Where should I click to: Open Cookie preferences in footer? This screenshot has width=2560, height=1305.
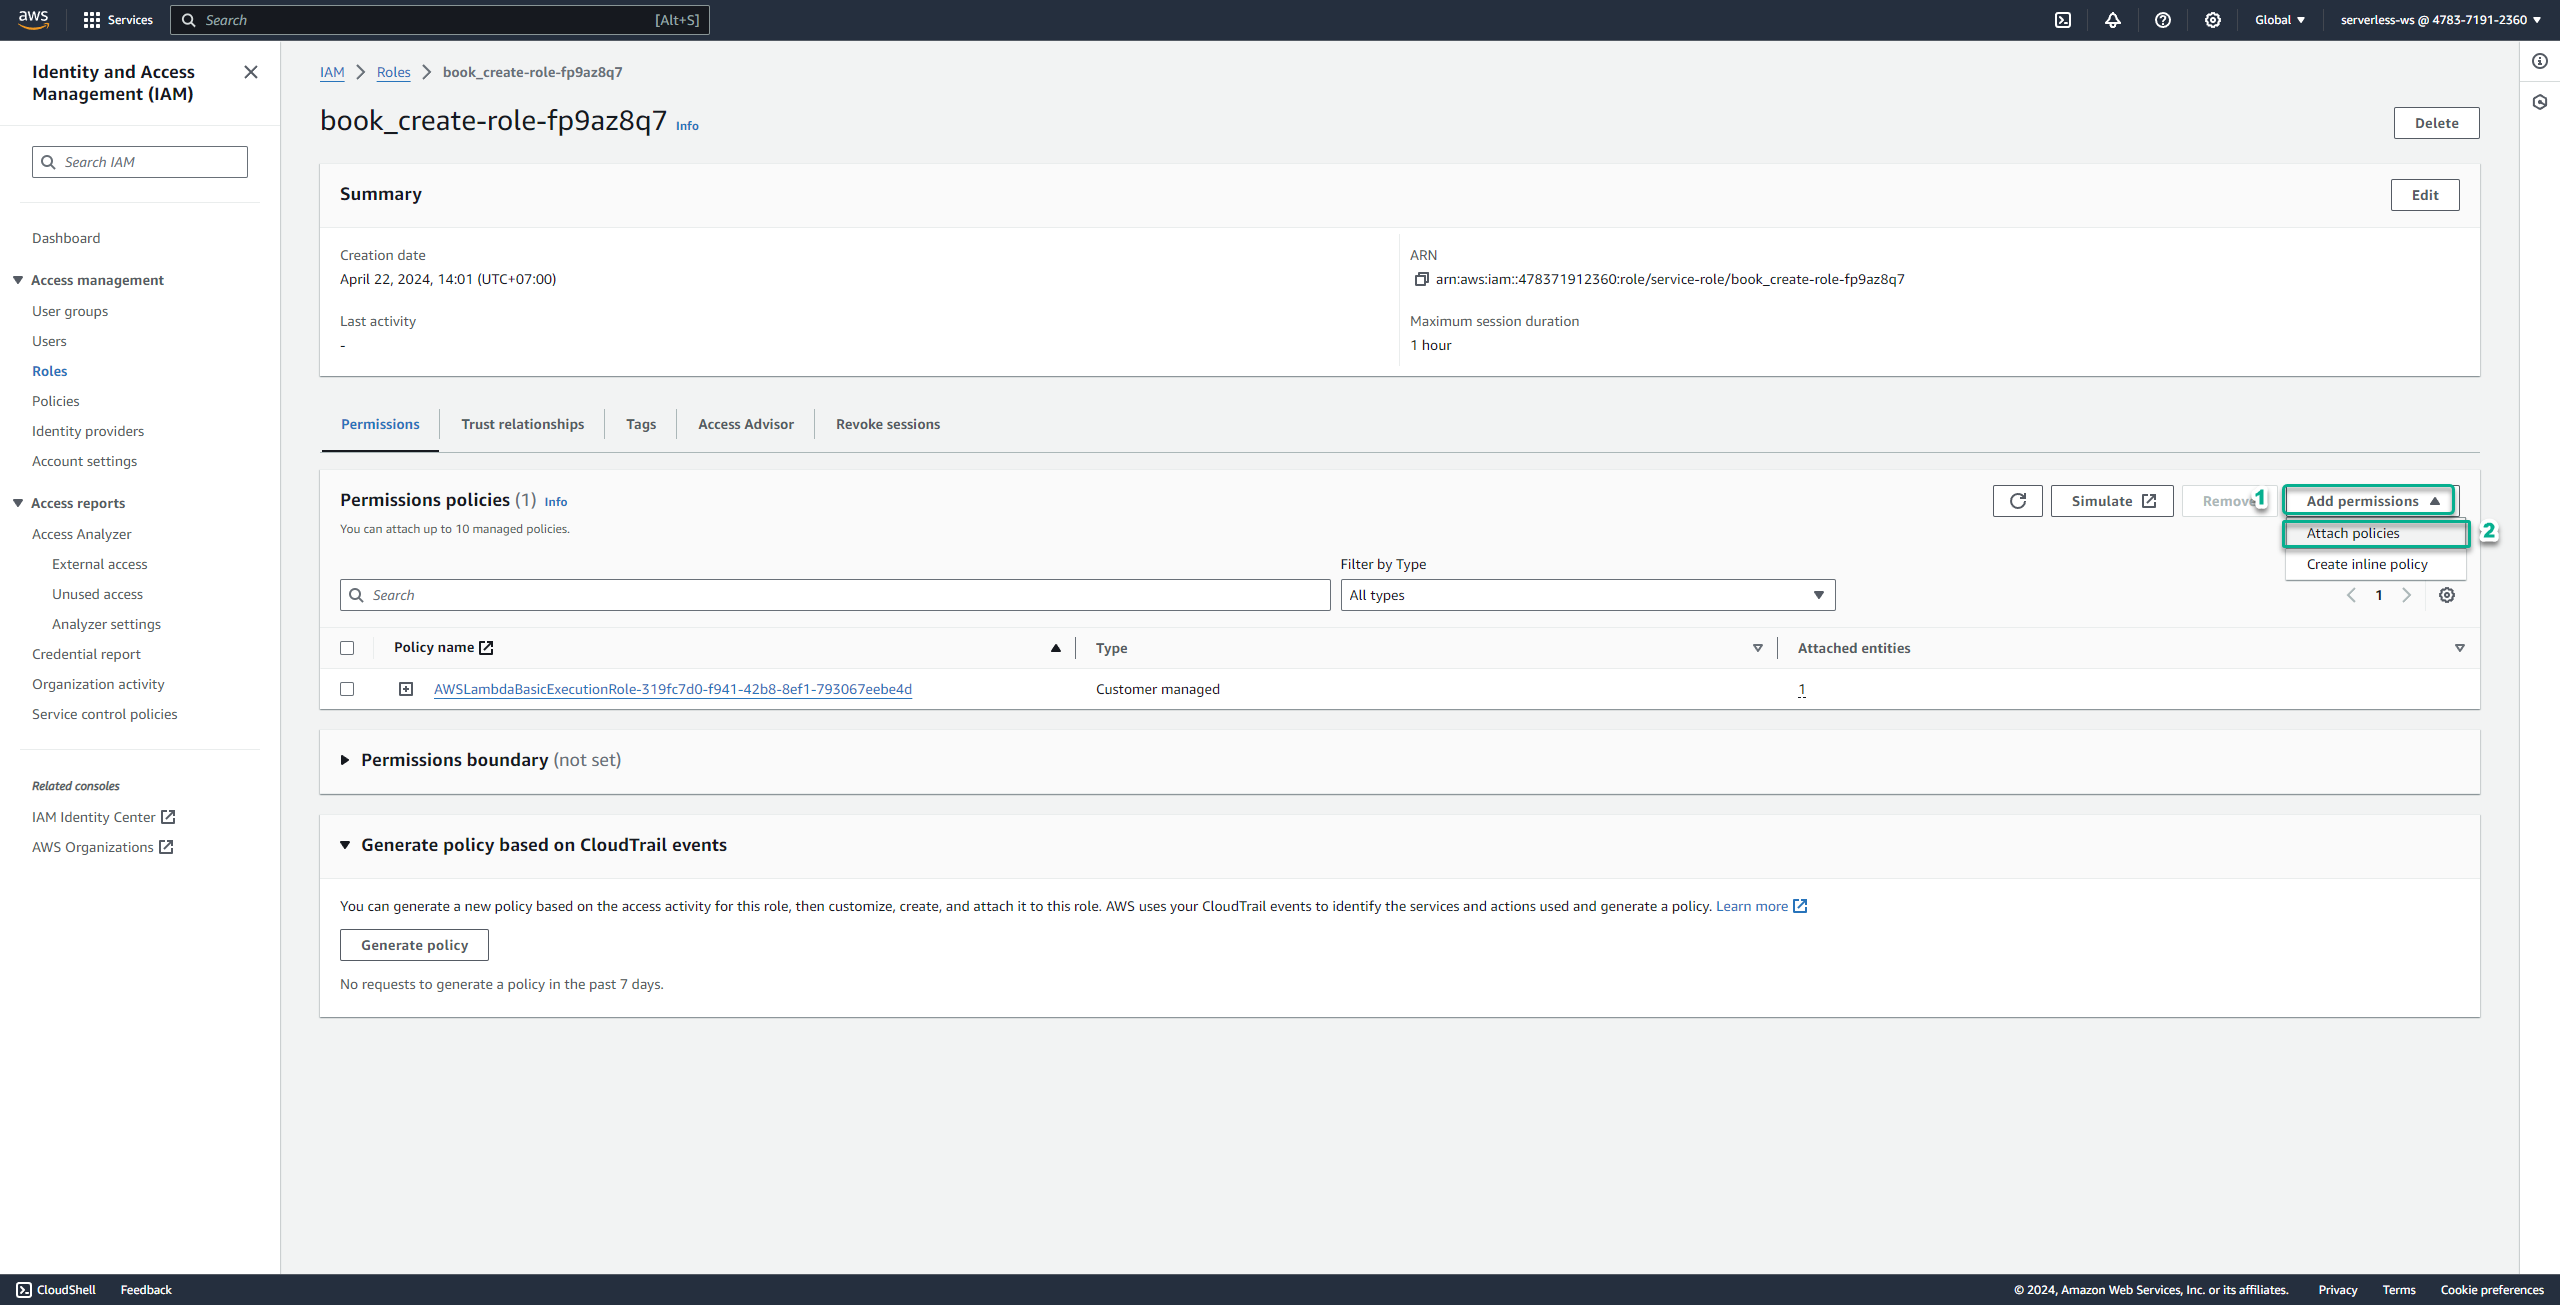(x=2492, y=1290)
